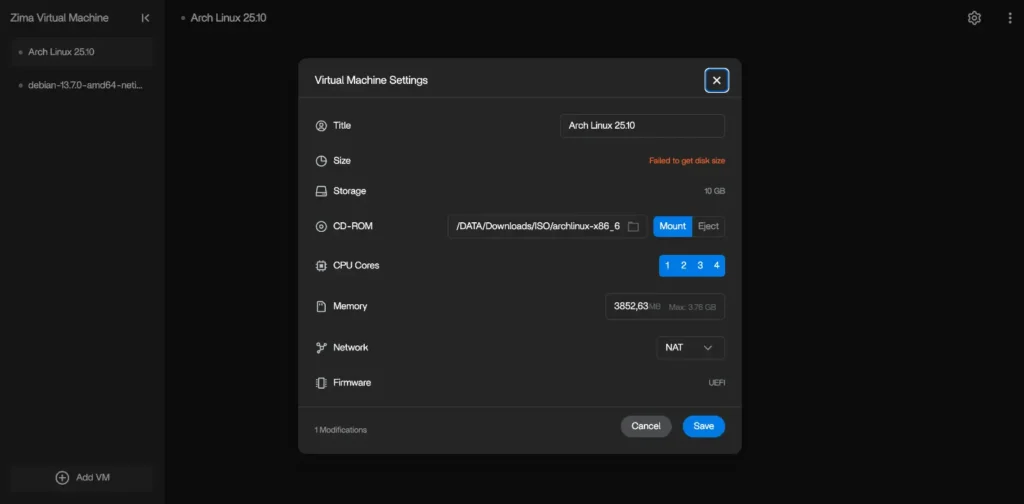Click the 'Zima Virtual Machine' sidebar heading
This screenshot has height=504, width=1024.
pos(59,18)
